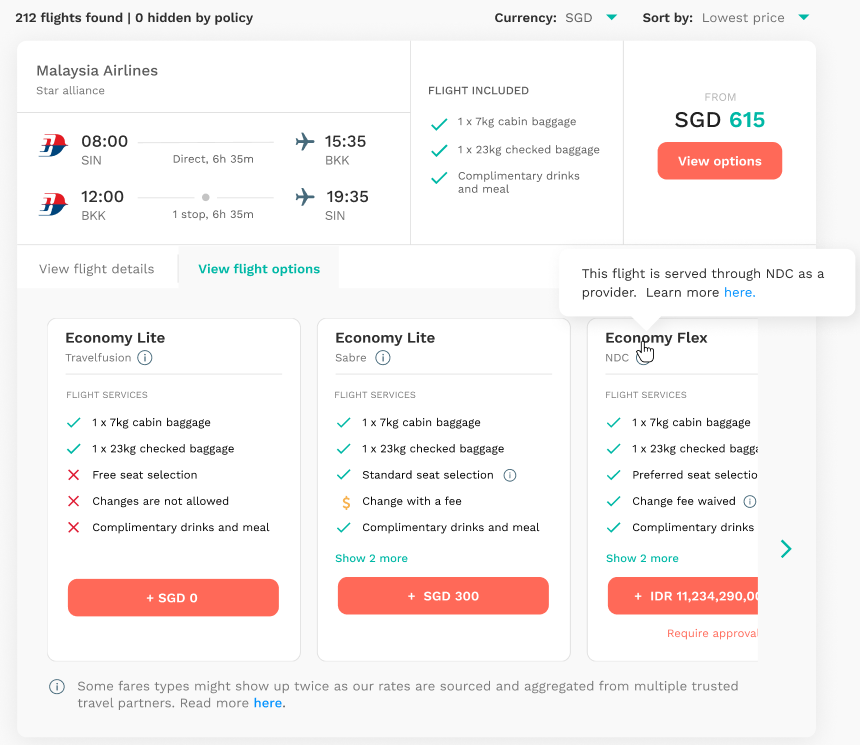This screenshot has width=860, height=745.
Task: Select Travelfusion fare with + SGD 0
Action: tap(173, 598)
